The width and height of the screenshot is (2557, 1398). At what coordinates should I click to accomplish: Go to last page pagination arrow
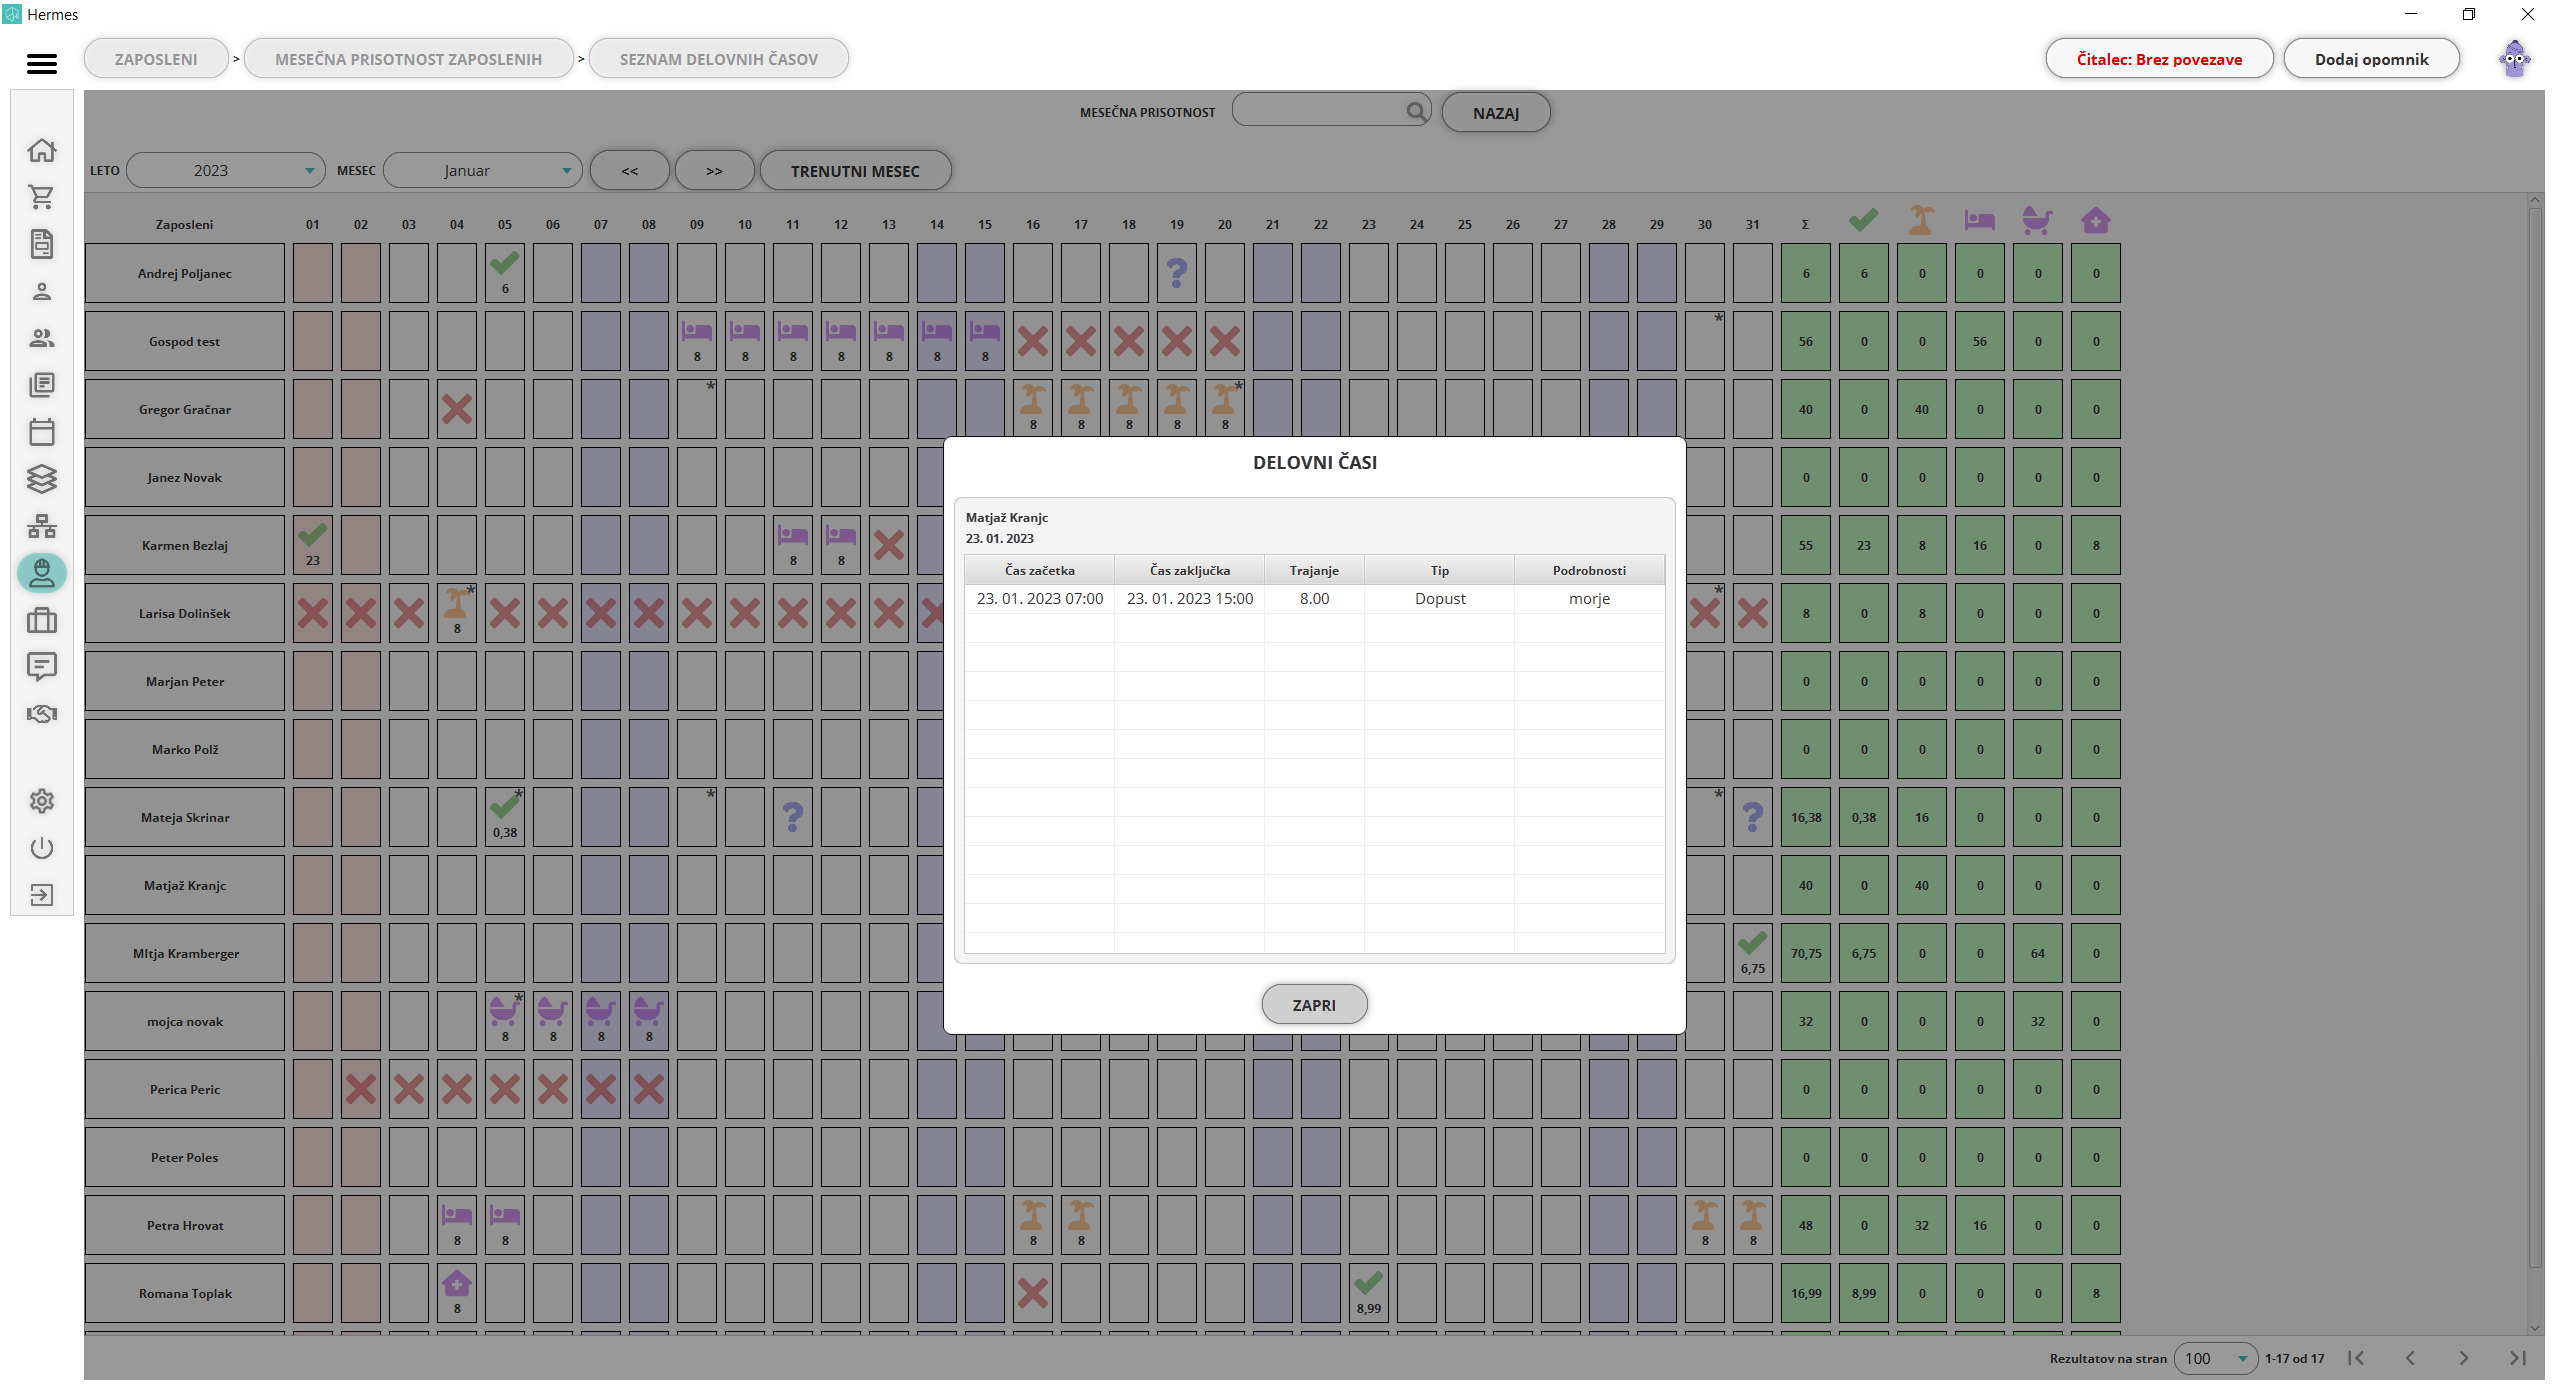coord(2518,1358)
